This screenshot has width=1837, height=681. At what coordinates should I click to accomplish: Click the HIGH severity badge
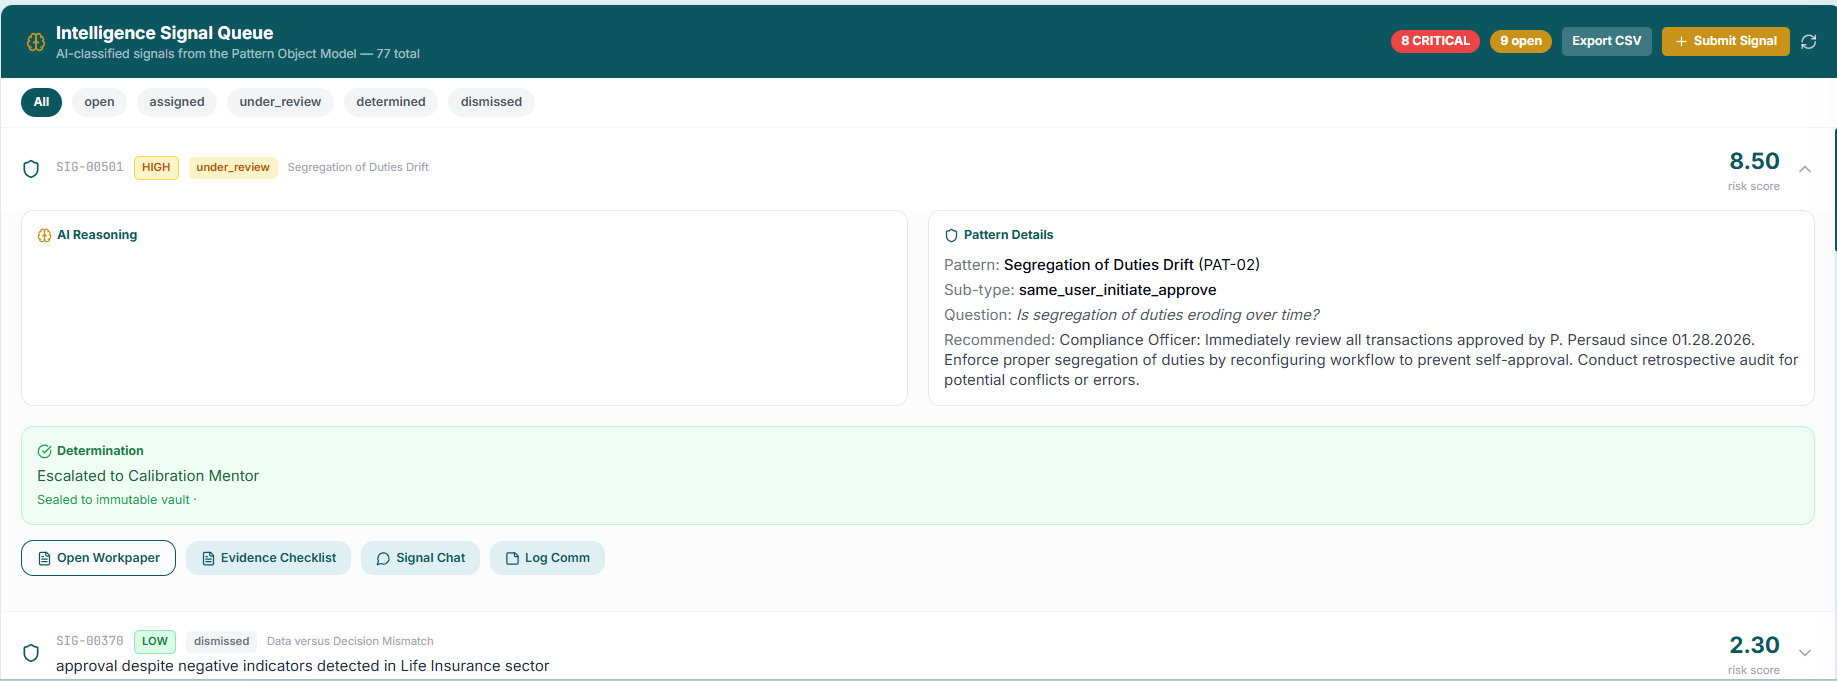pyautogui.click(x=156, y=167)
